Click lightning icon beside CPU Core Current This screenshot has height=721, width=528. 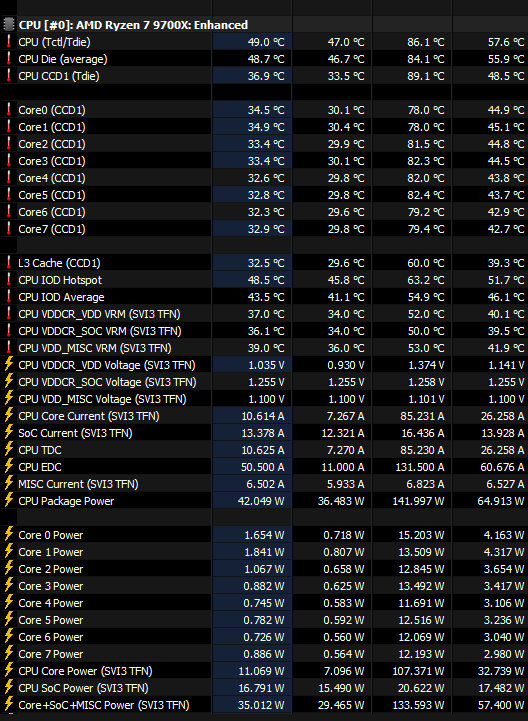[9, 416]
